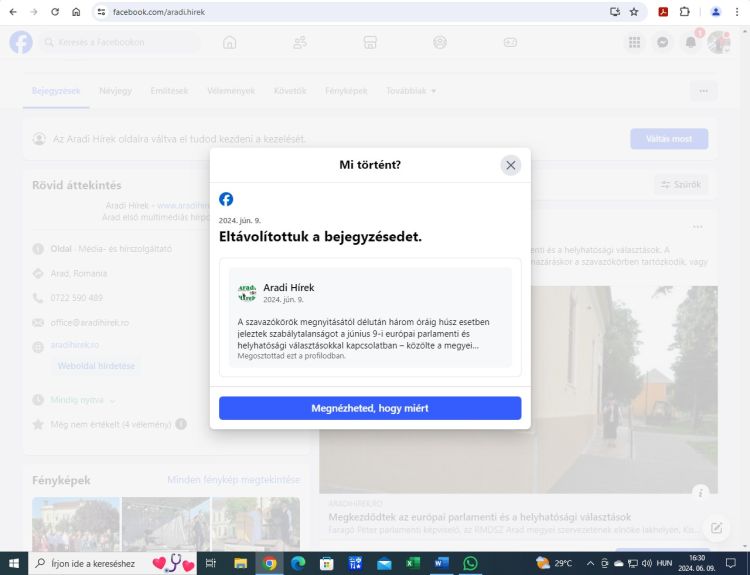Switch to the Fényképek tab
The width and height of the screenshot is (750, 575).
coord(346,91)
